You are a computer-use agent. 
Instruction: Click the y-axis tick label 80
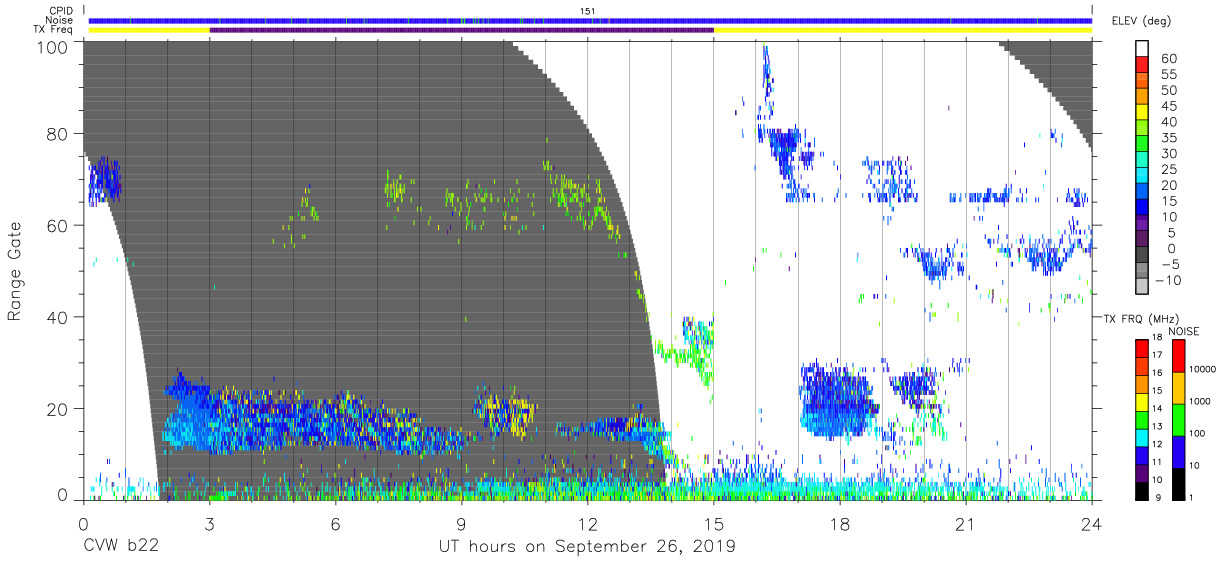click(58, 134)
